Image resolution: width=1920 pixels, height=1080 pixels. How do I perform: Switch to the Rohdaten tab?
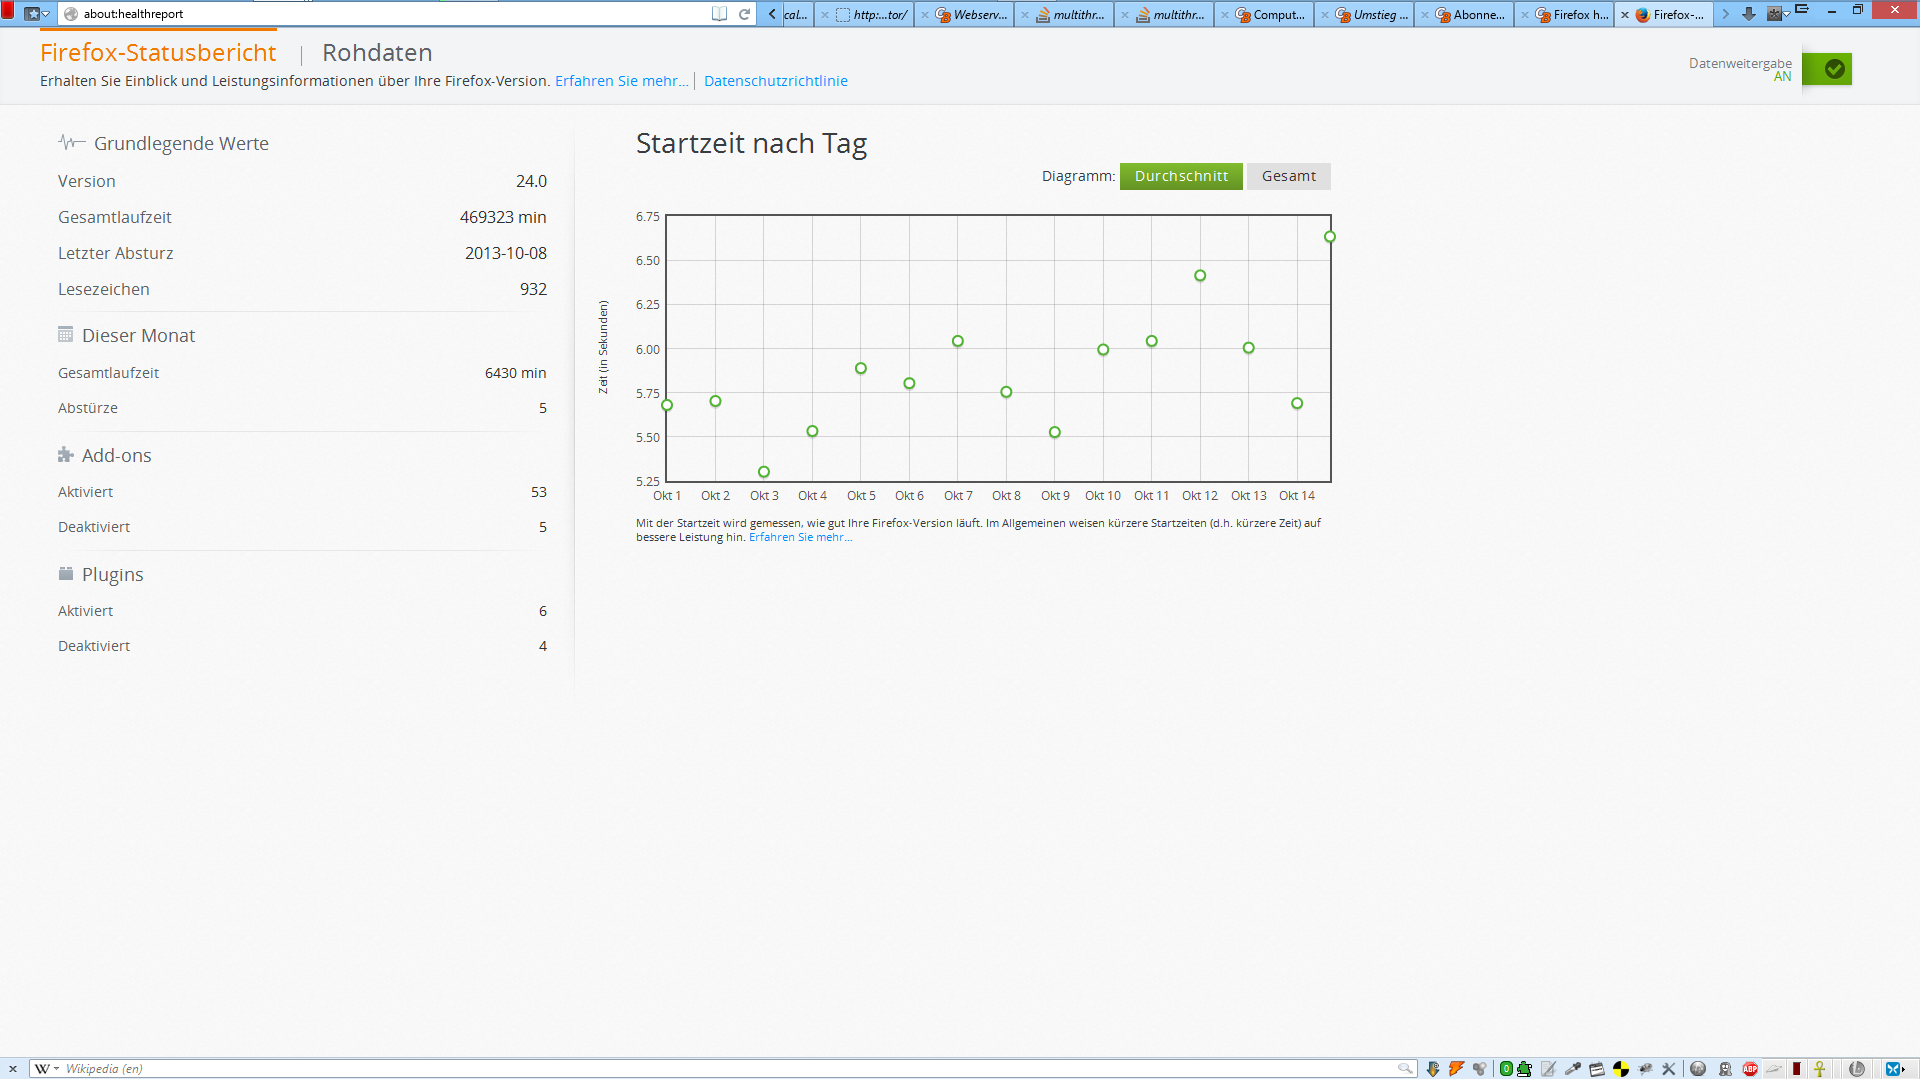377,53
